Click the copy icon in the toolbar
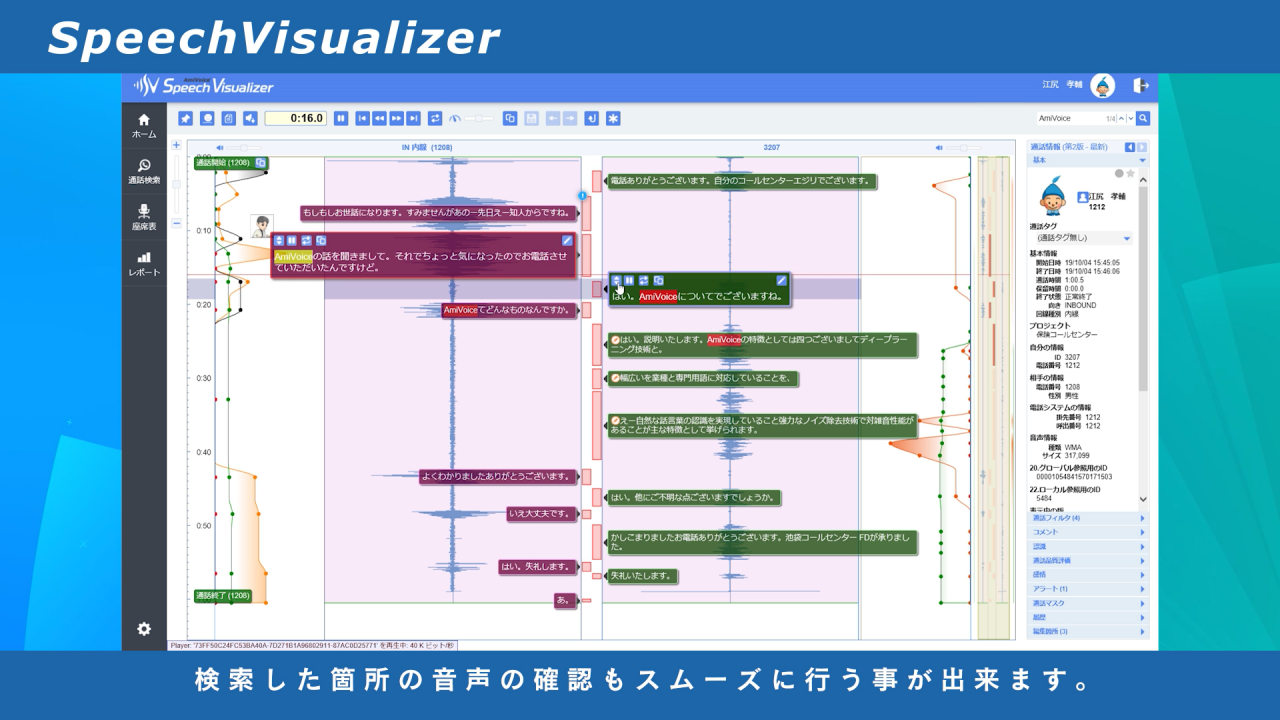Viewport: 1280px width, 720px height. (510, 118)
